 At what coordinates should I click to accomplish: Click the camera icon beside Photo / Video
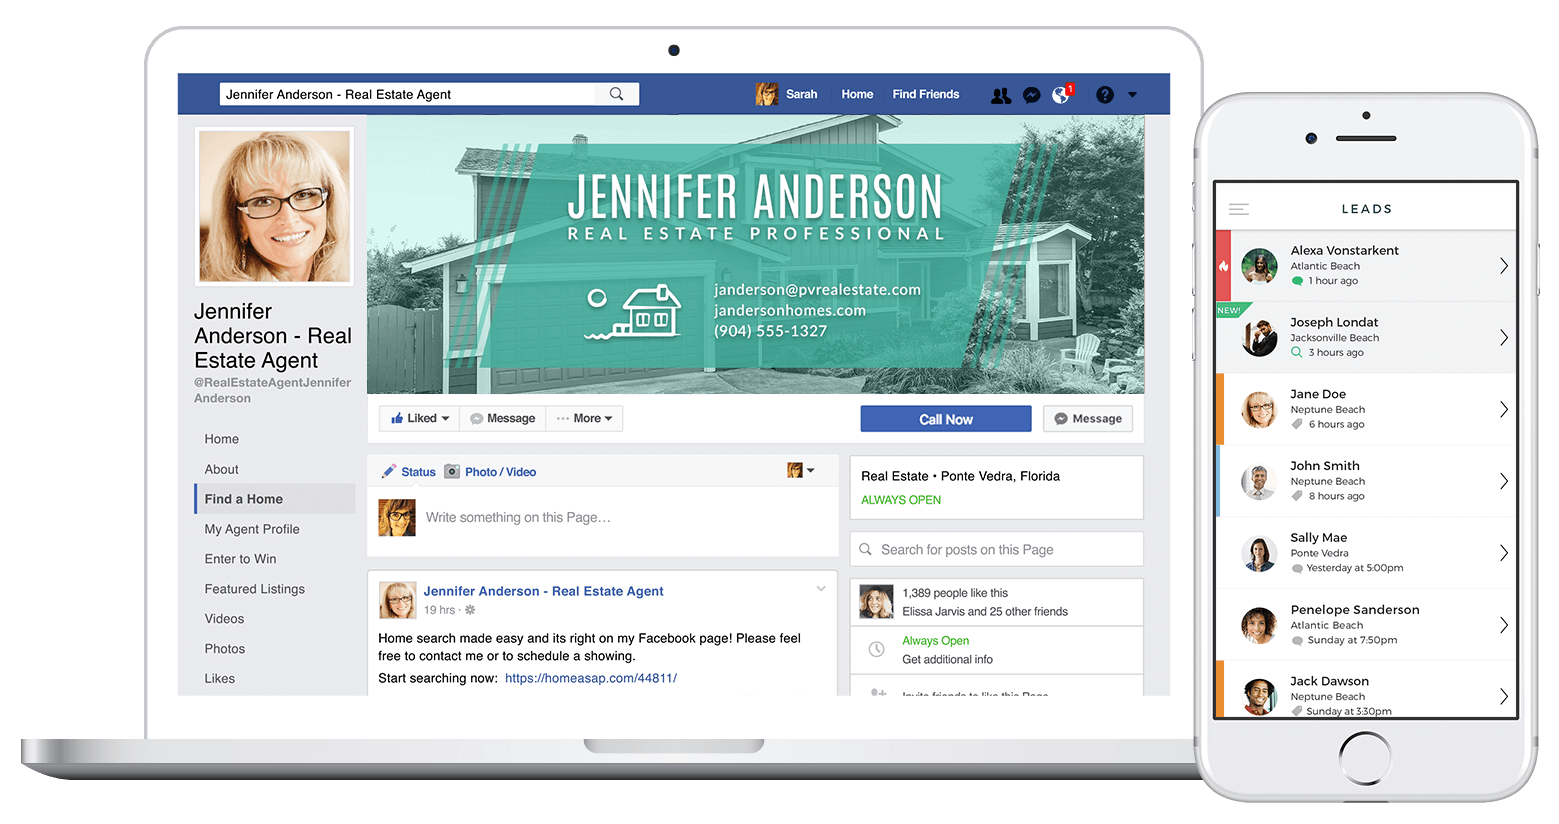(452, 471)
